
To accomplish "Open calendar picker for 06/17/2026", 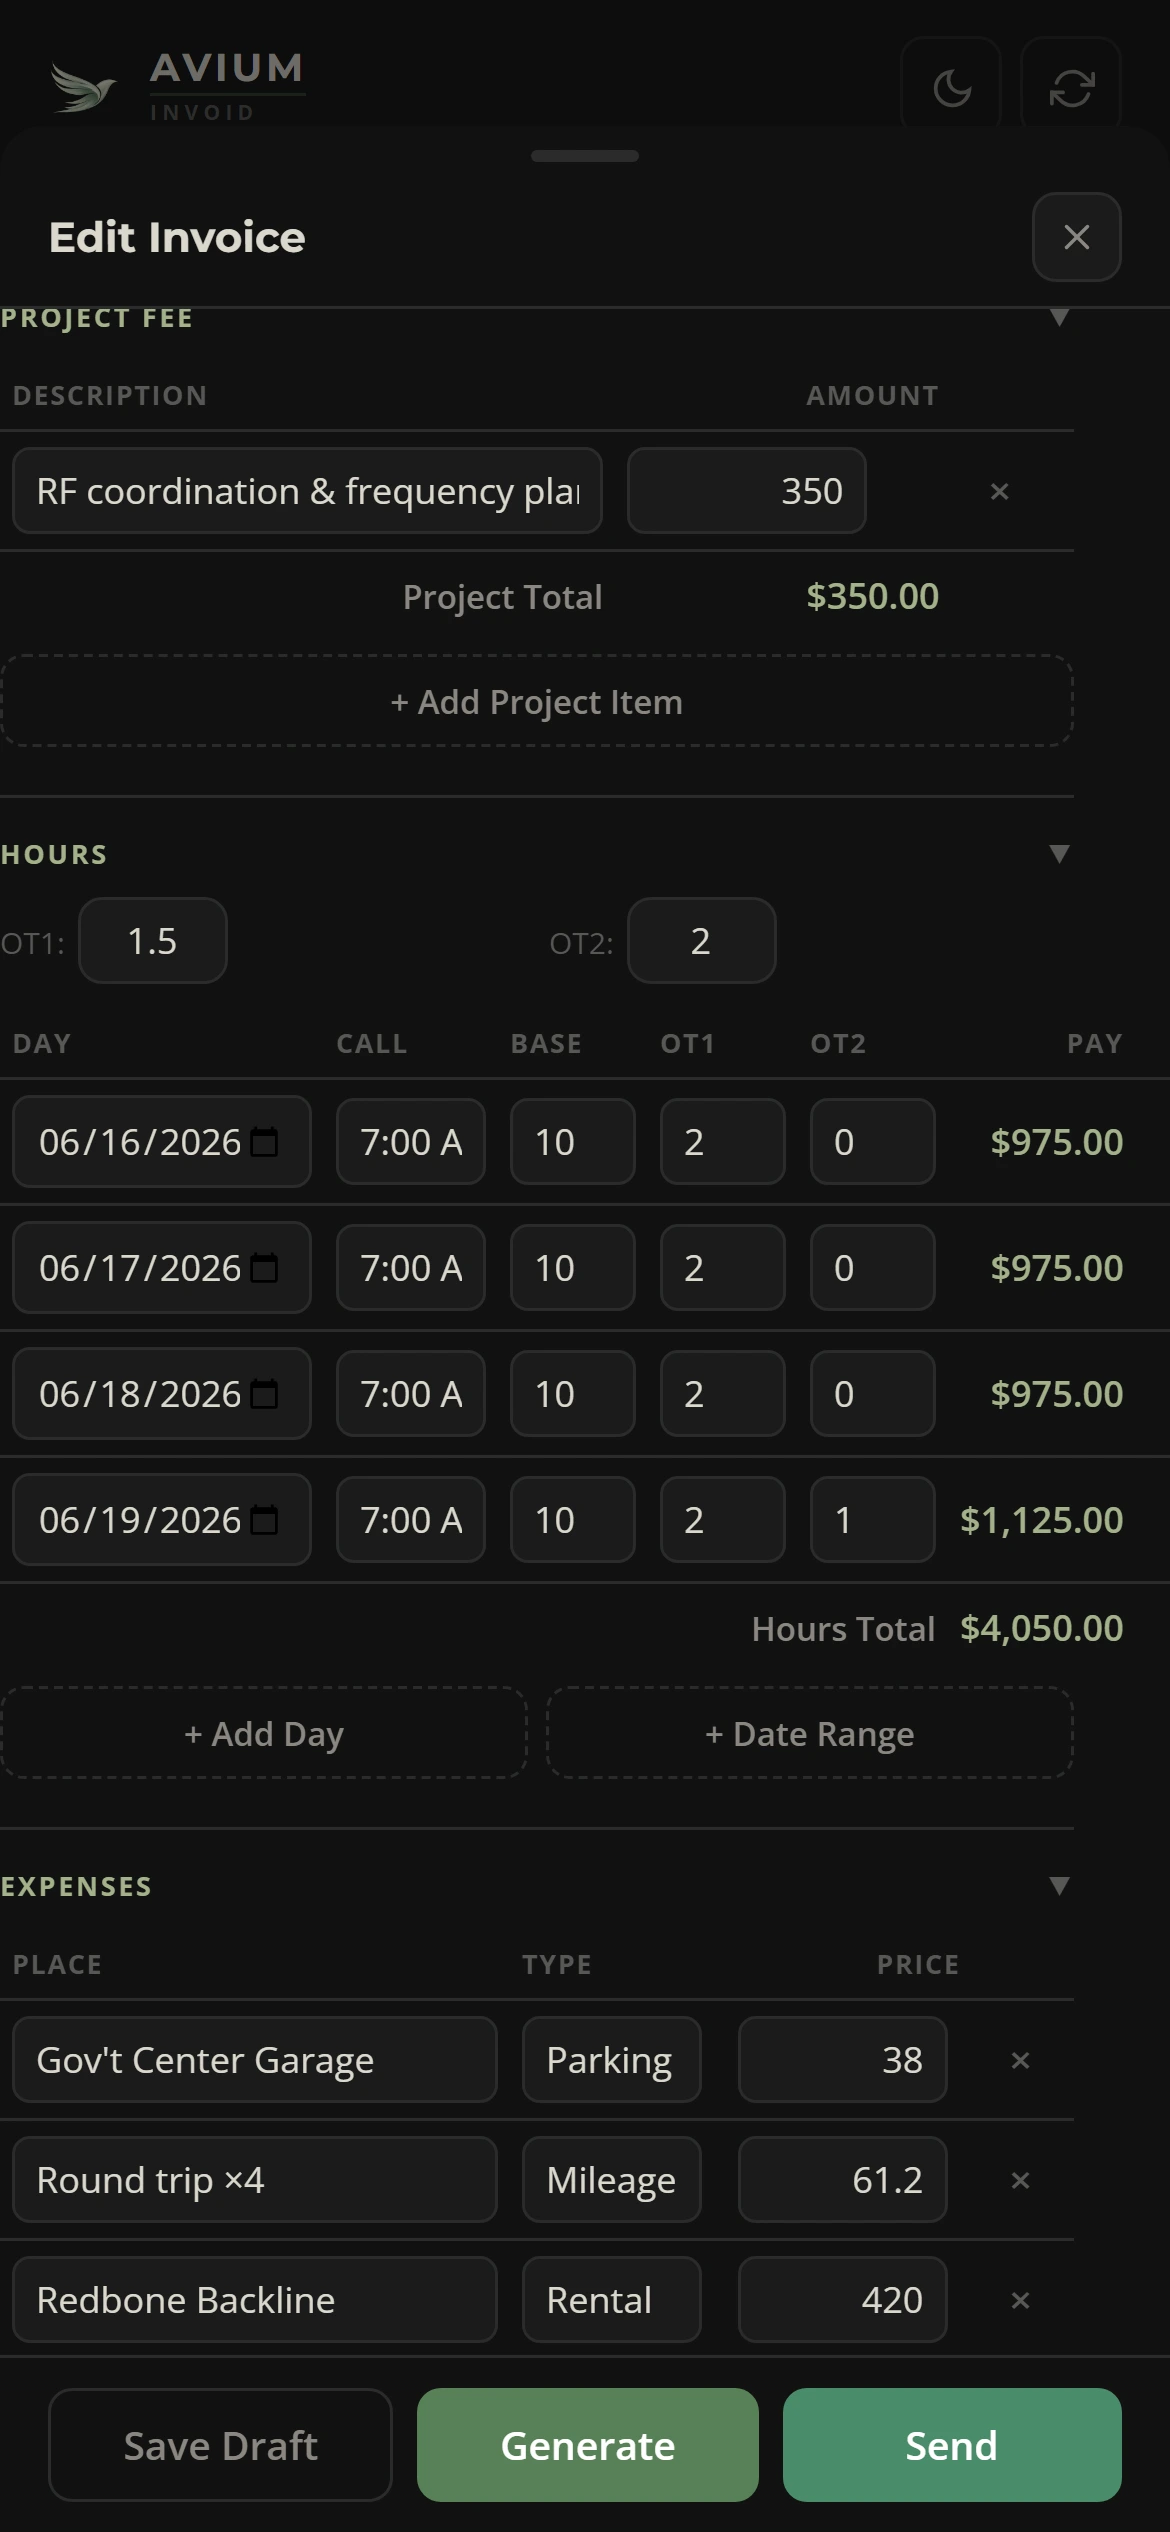I will point(264,1268).
